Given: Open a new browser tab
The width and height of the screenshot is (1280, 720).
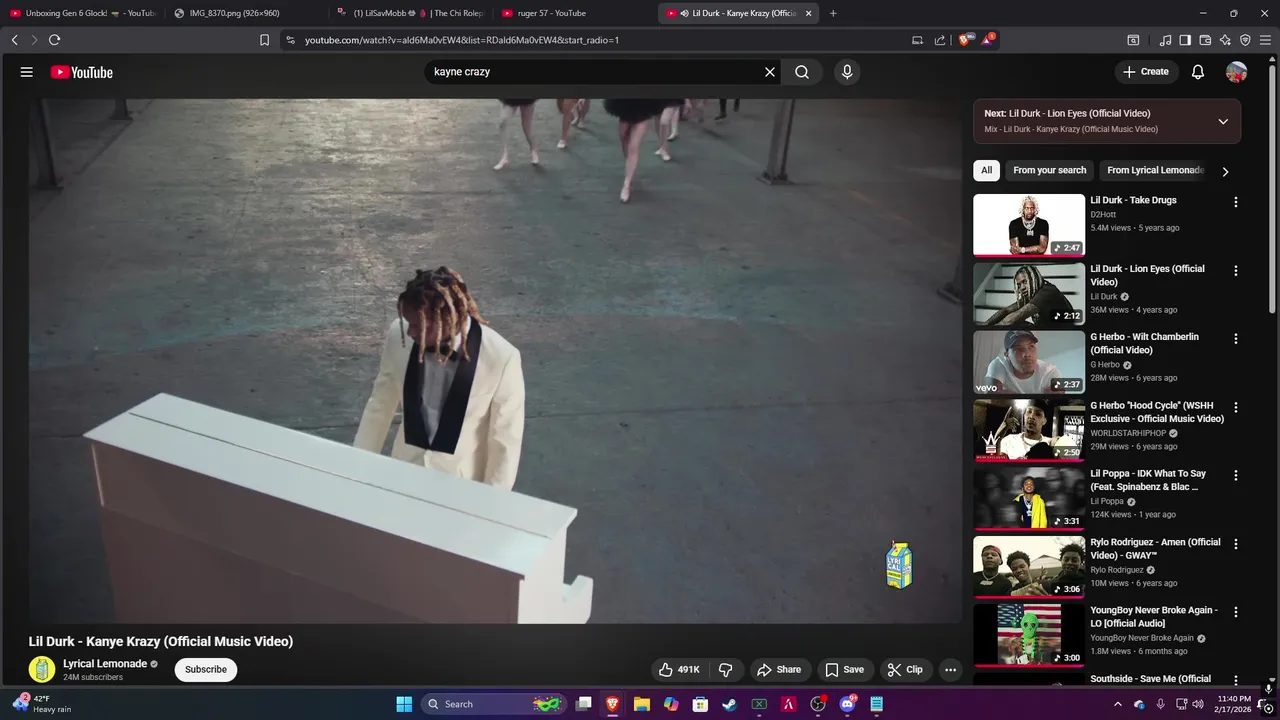Looking at the screenshot, I should [833, 13].
